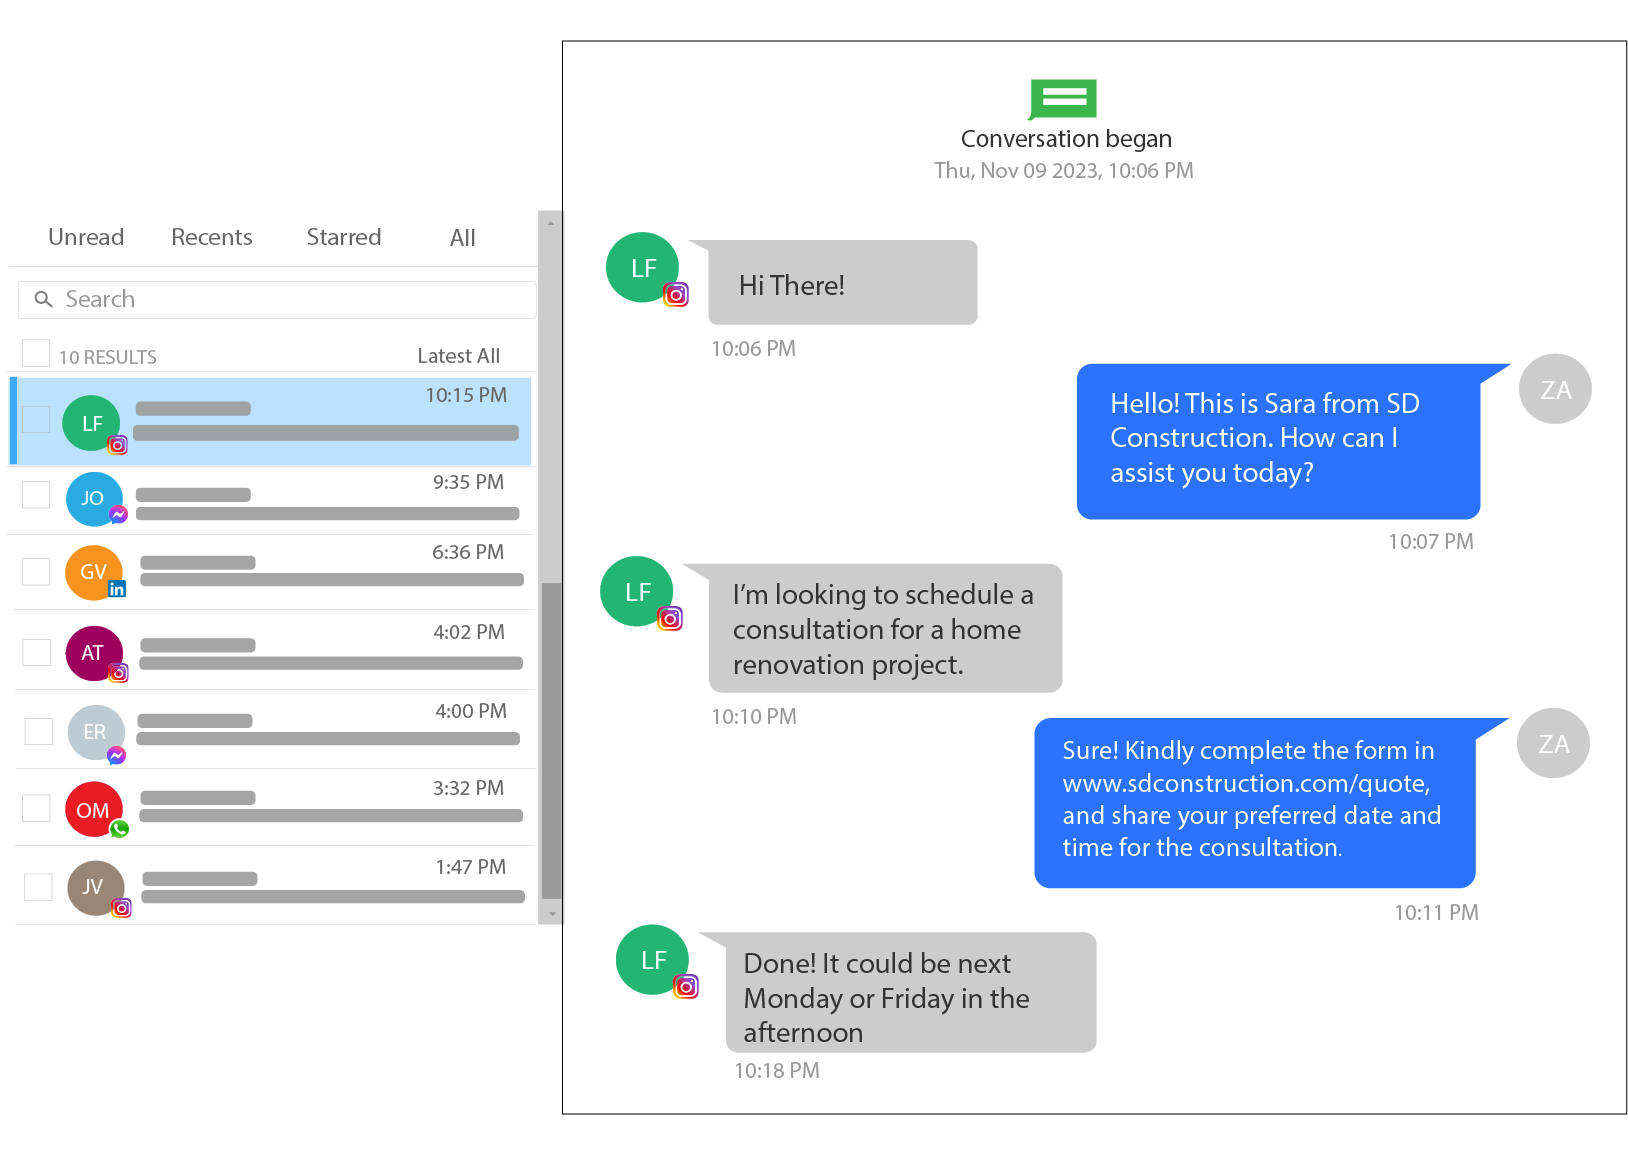Click the scroll up arrow of conversation list
The height and width of the screenshot is (1152, 1628).
click(551, 222)
